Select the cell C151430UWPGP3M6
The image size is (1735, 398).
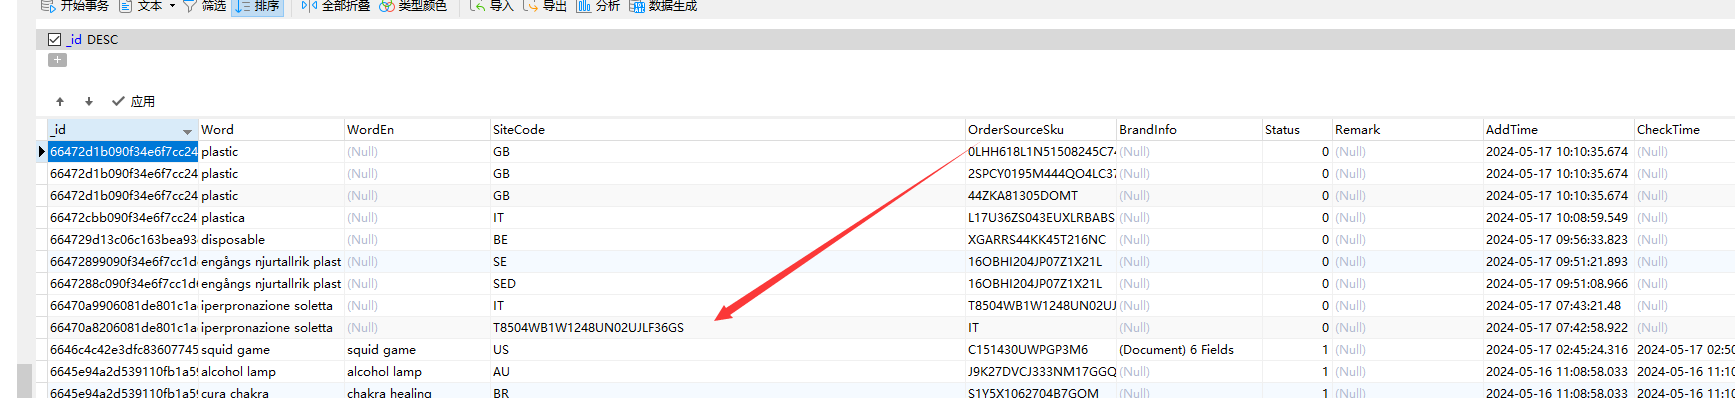(x=1041, y=350)
